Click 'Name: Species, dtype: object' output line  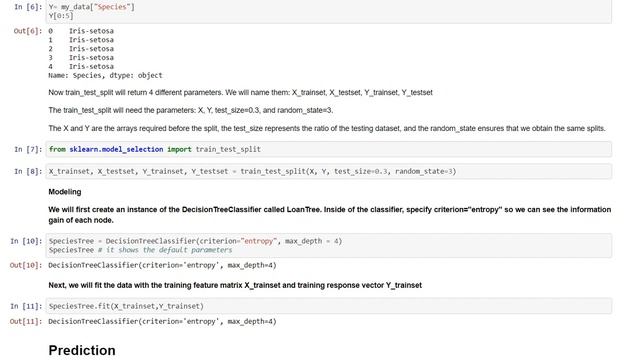click(105, 76)
